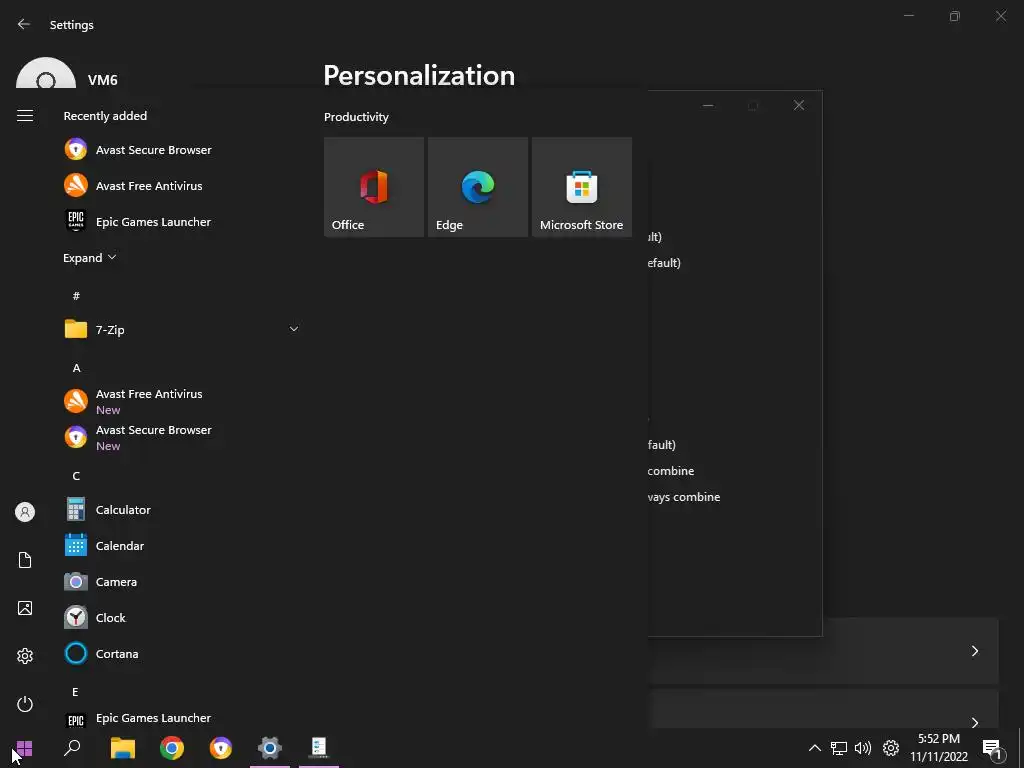Click the Windows Start button

24,748
